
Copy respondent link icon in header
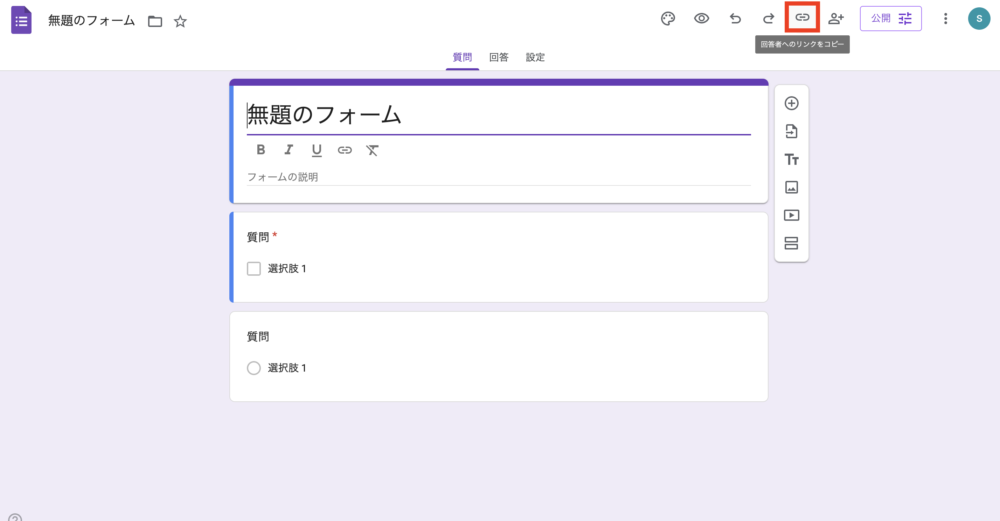click(x=802, y=18)
